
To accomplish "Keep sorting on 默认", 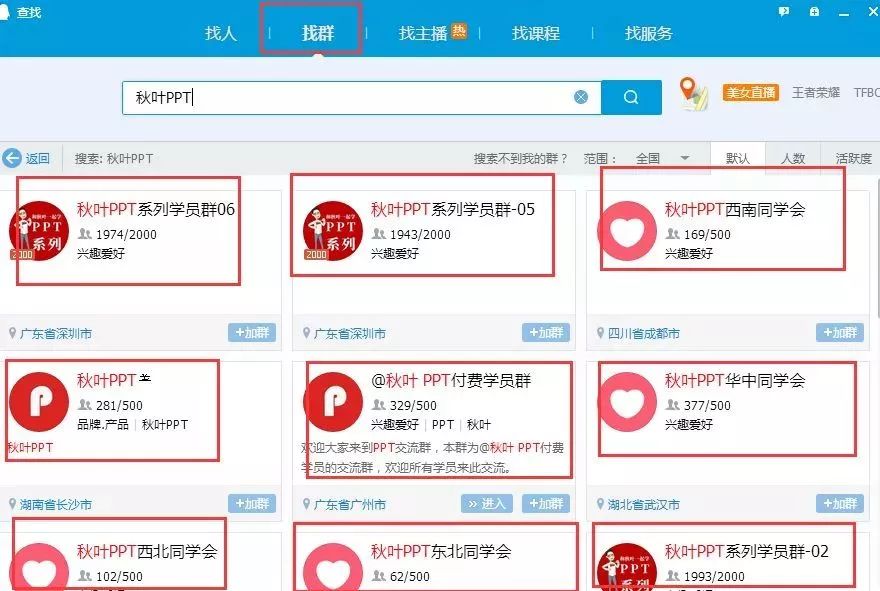I will point(738,158).
